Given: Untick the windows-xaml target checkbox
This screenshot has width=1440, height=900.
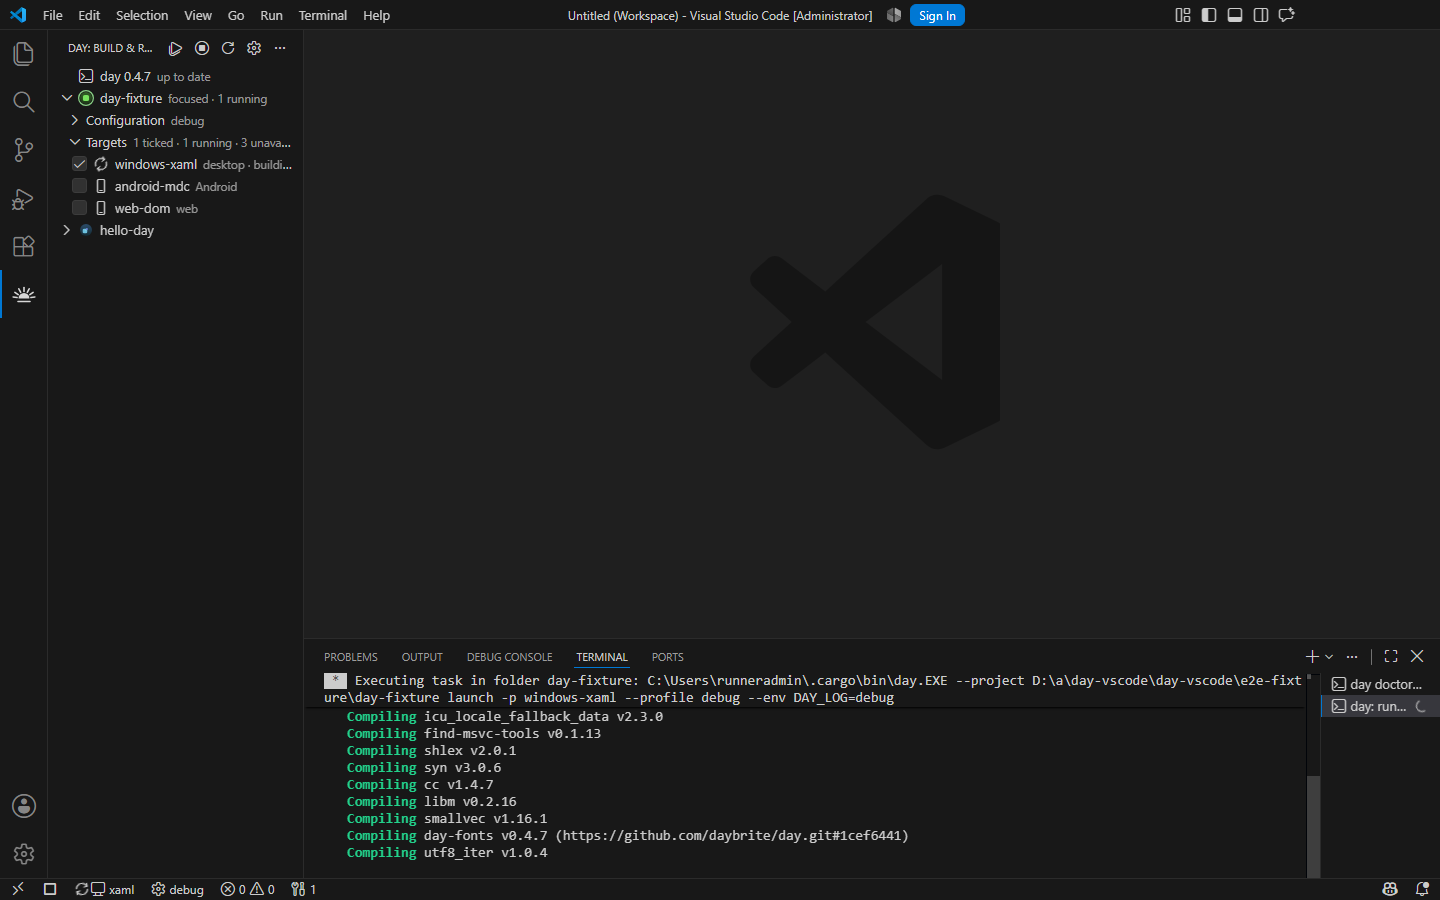Looking at the screenshot, I should (x=80, y=164).
